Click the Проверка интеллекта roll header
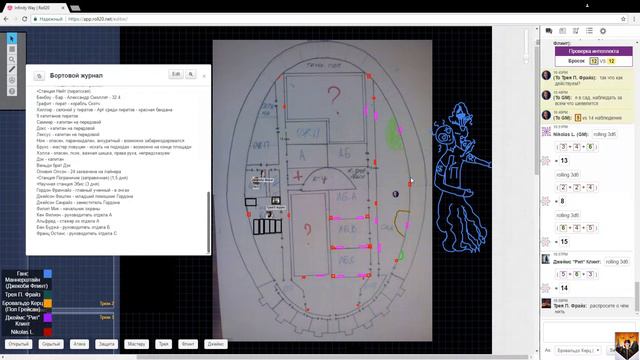The width and height of the screenshot is (640, 360). 593,51
